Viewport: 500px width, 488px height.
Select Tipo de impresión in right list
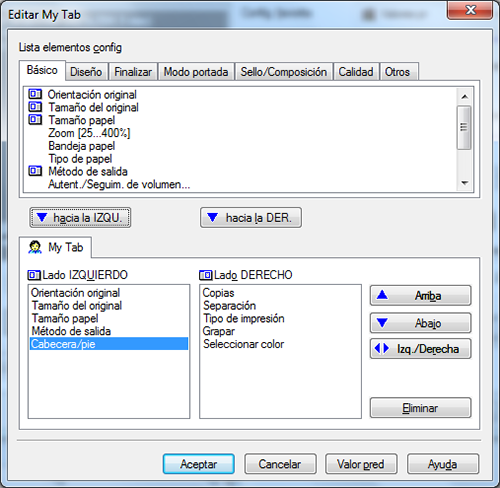click(x=244, y=318)
